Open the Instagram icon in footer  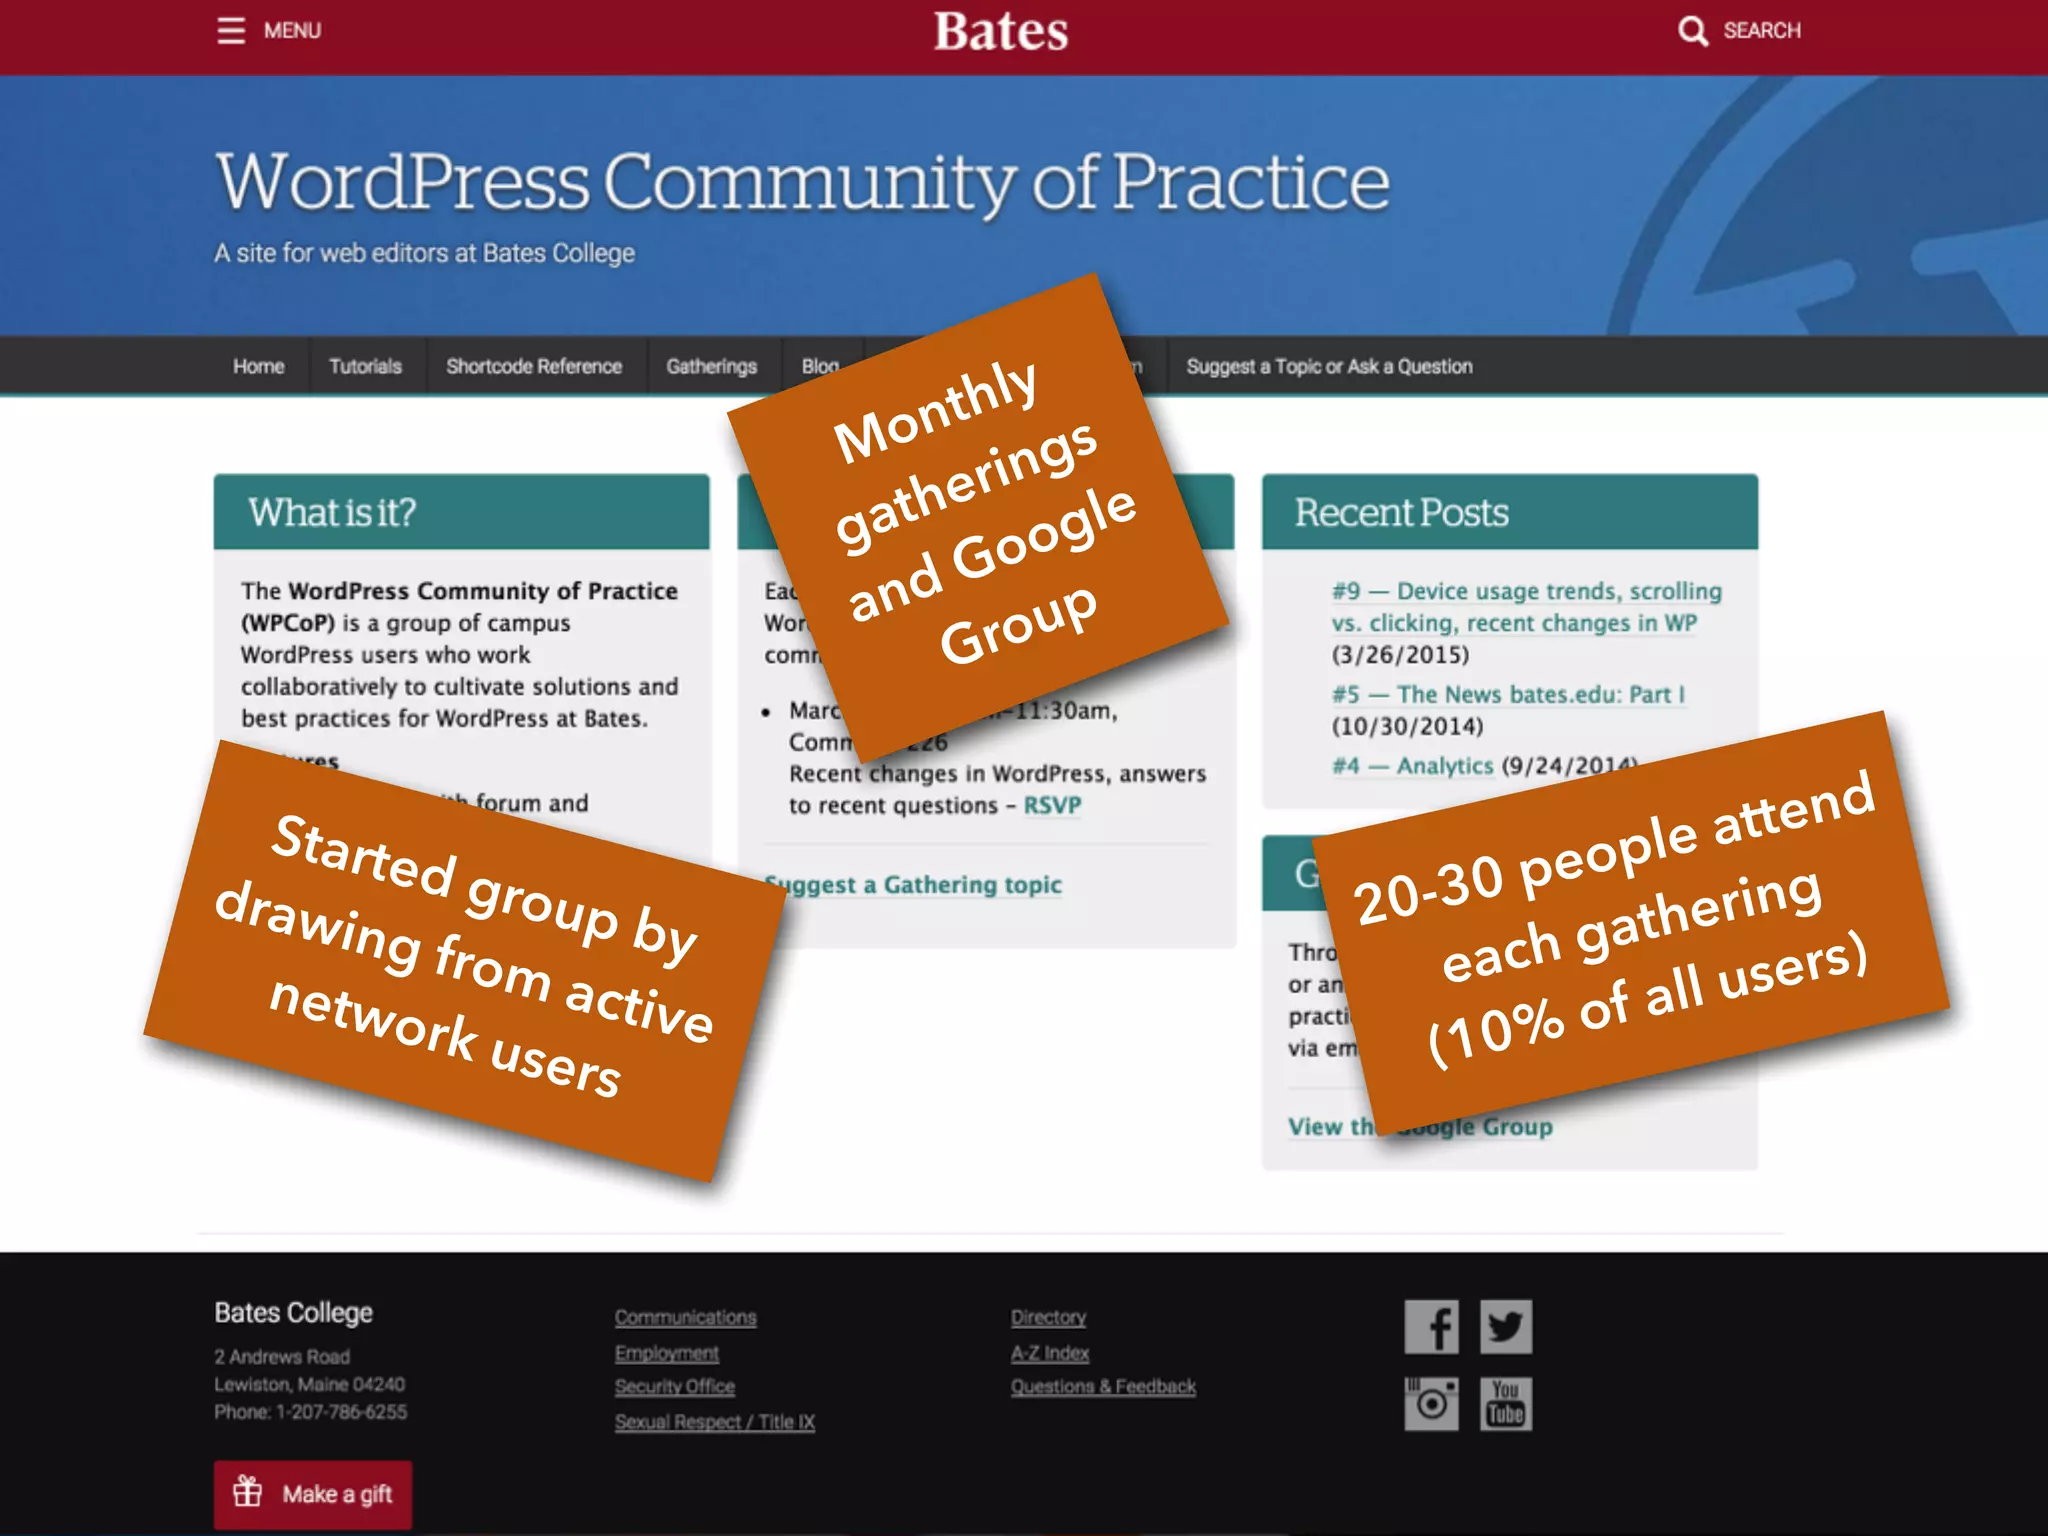coord(1431,1404)
